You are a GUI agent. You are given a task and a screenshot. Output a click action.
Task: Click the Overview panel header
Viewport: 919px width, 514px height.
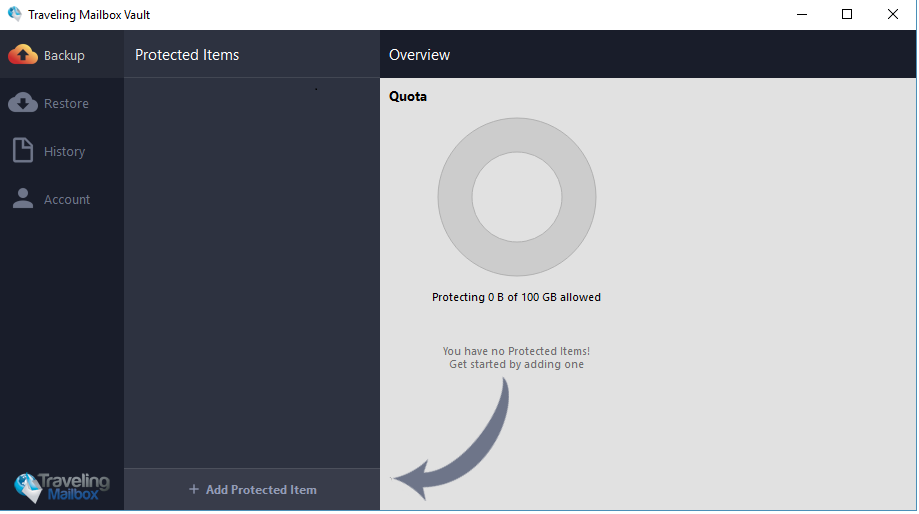tap(419, 55)
